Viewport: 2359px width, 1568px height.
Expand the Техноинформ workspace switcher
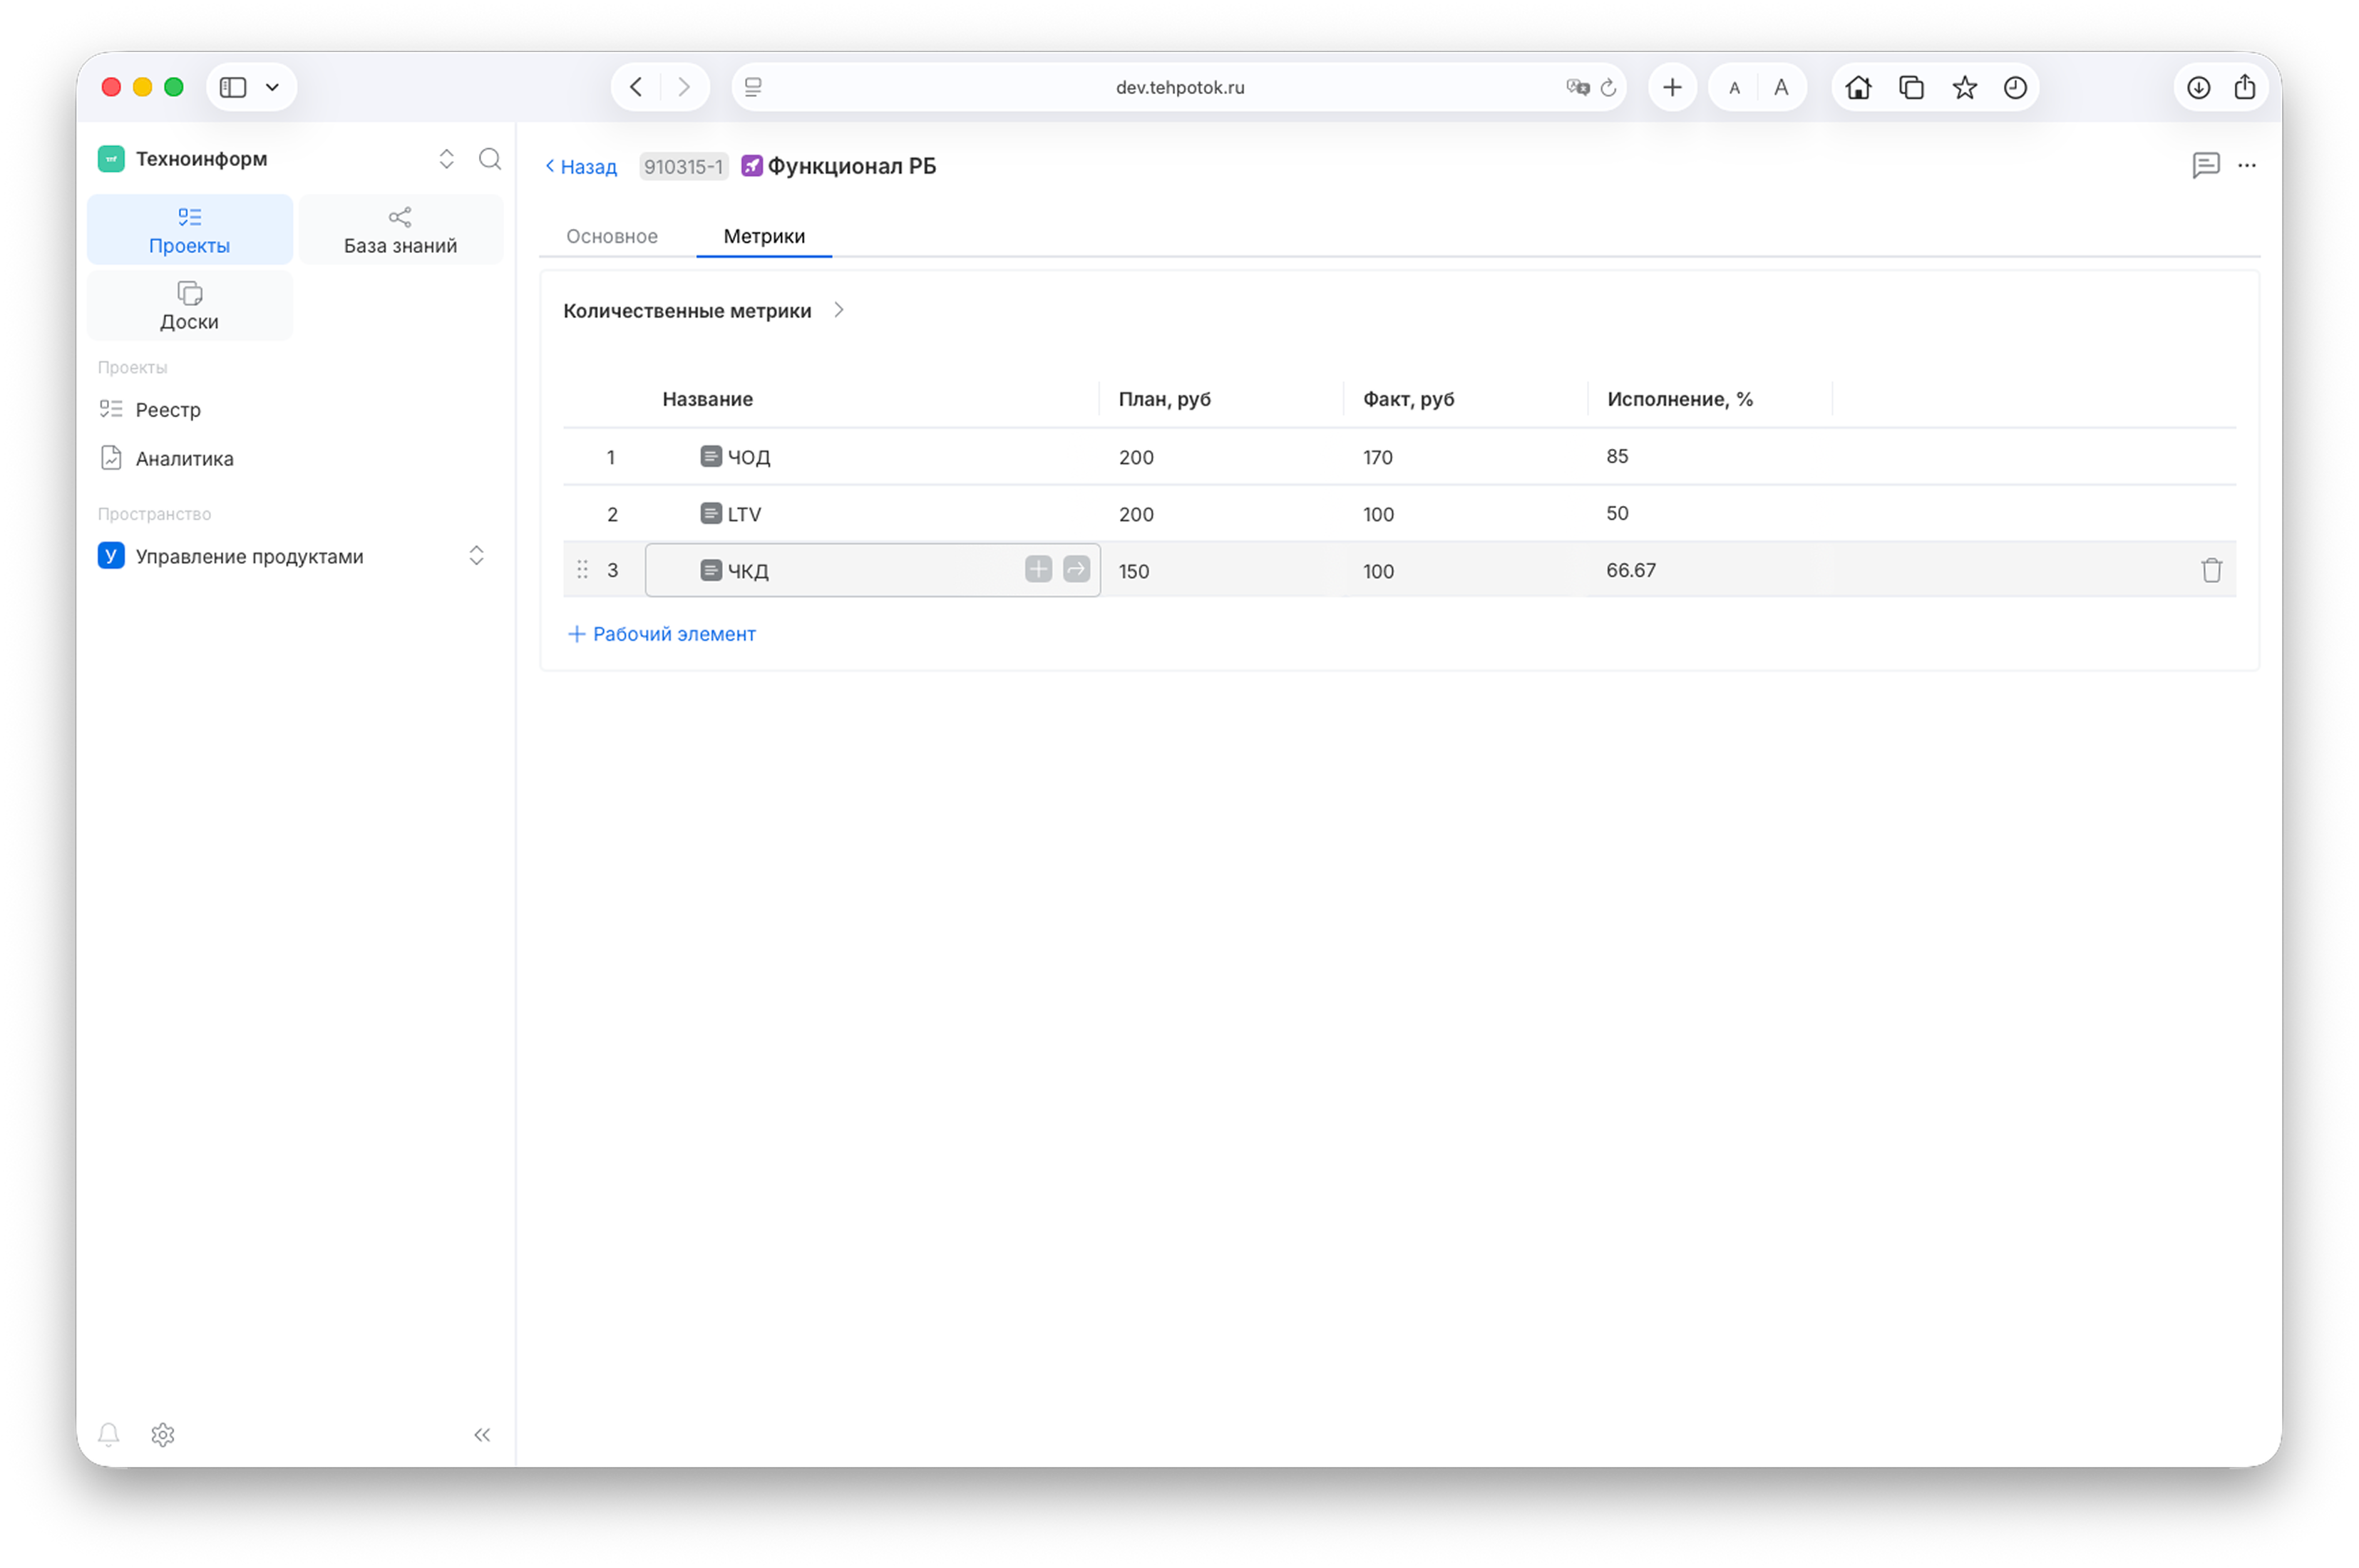pos(446,159)
